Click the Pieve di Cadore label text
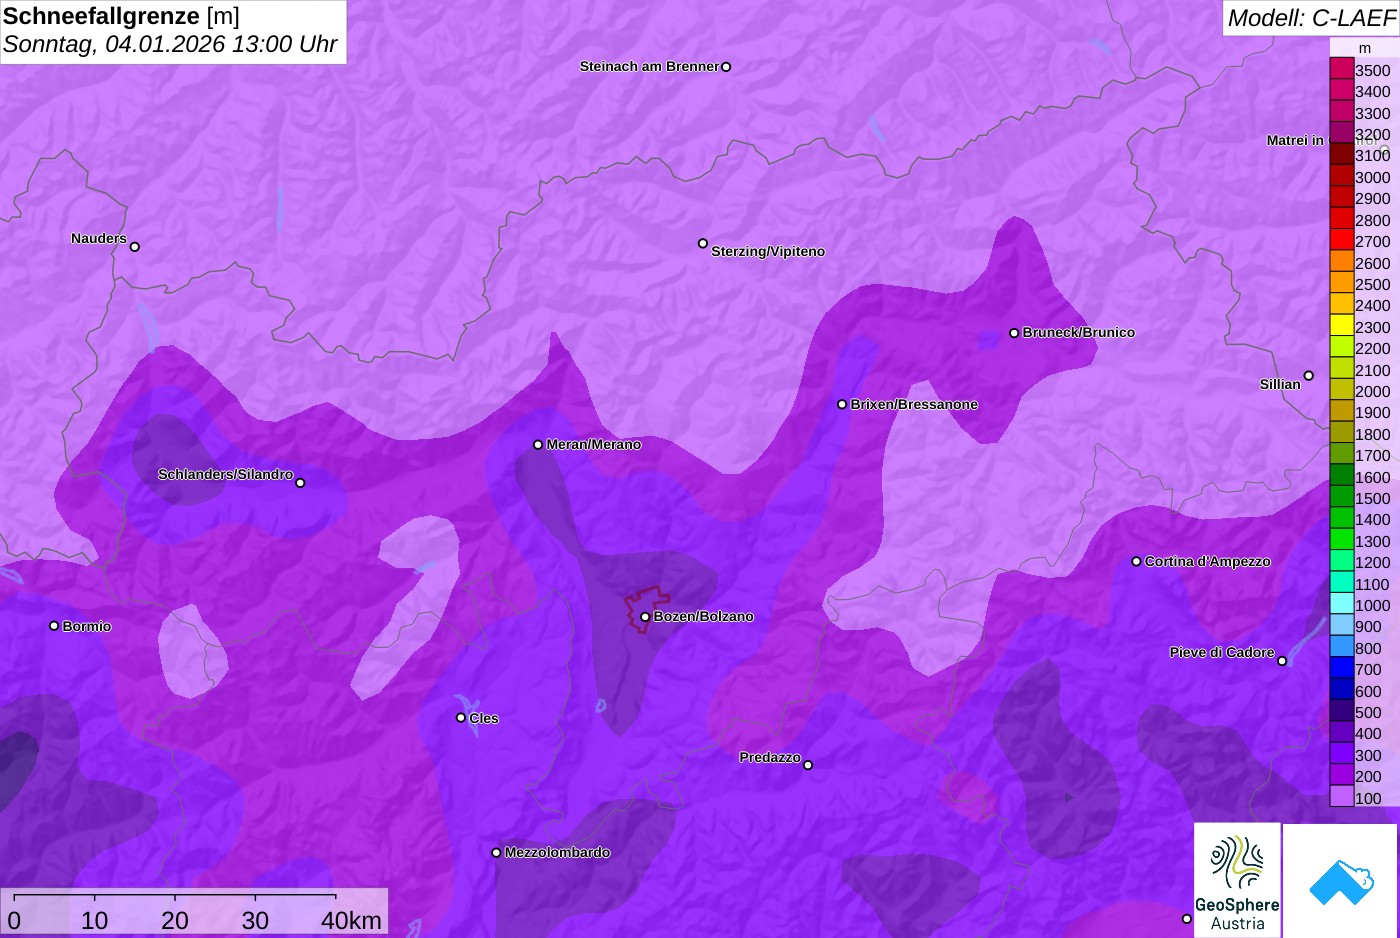The image size is (1400, 938). click(1222, 653)
